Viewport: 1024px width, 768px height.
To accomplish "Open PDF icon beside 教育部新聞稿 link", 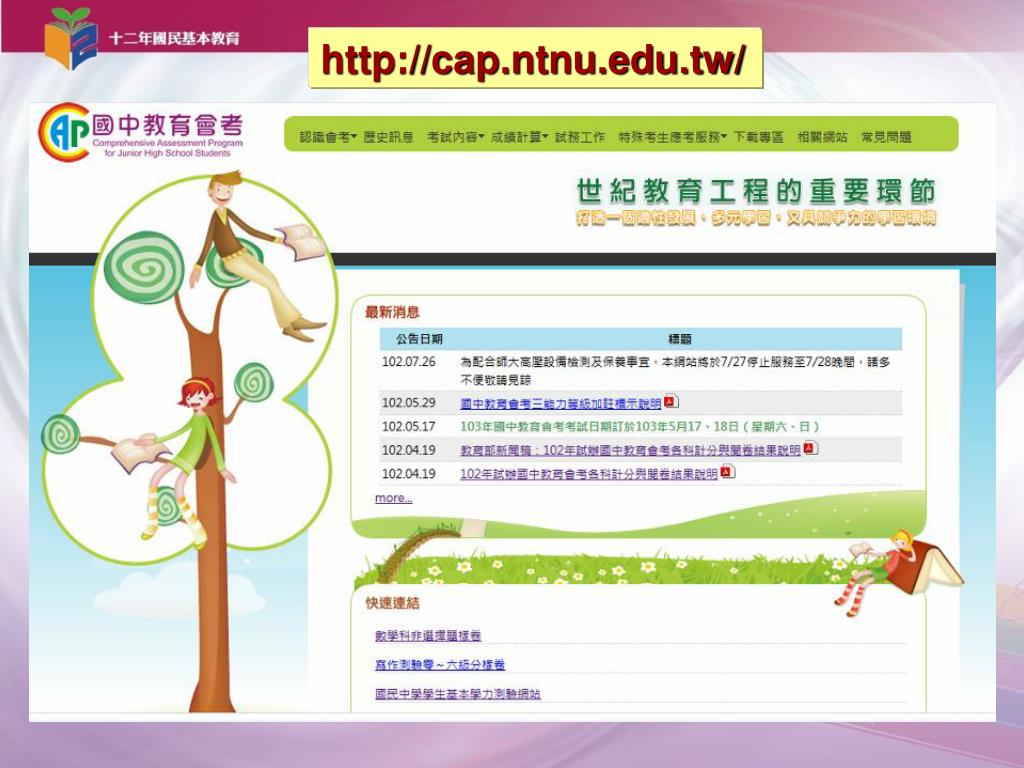I will pyautogui.click(x=810, y=449).
